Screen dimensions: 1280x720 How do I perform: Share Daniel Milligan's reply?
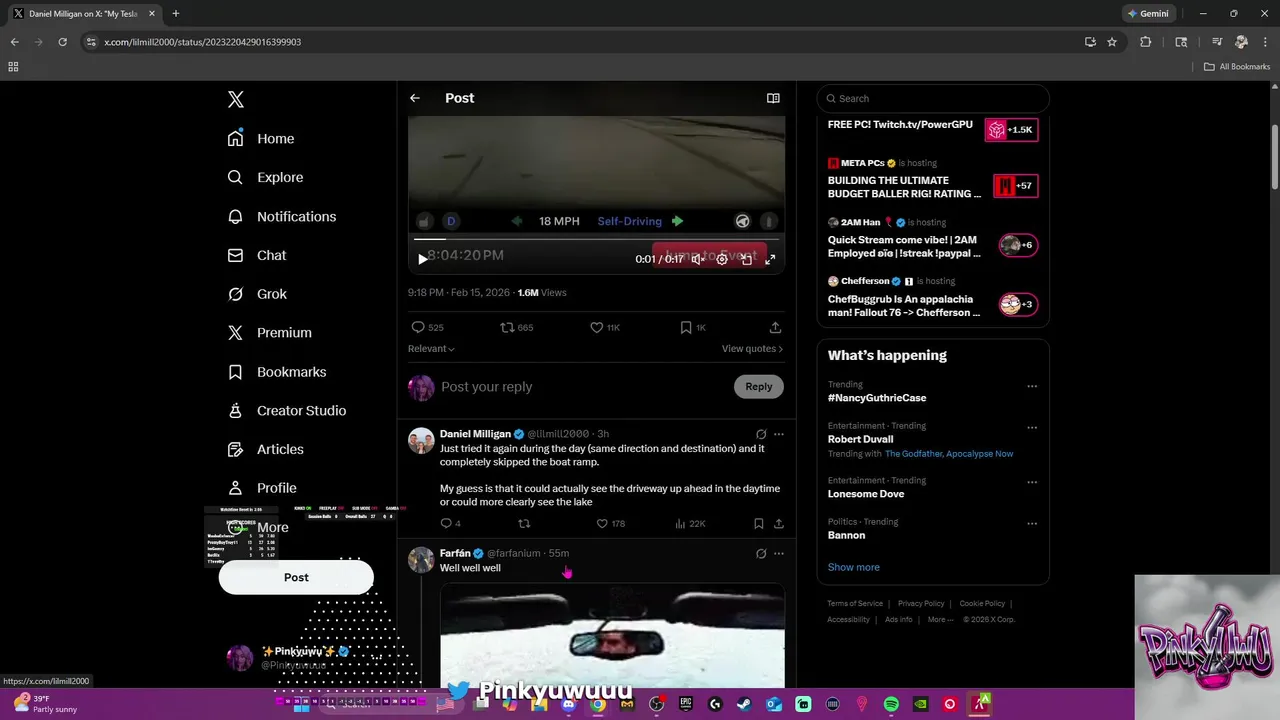coord(779,523)
